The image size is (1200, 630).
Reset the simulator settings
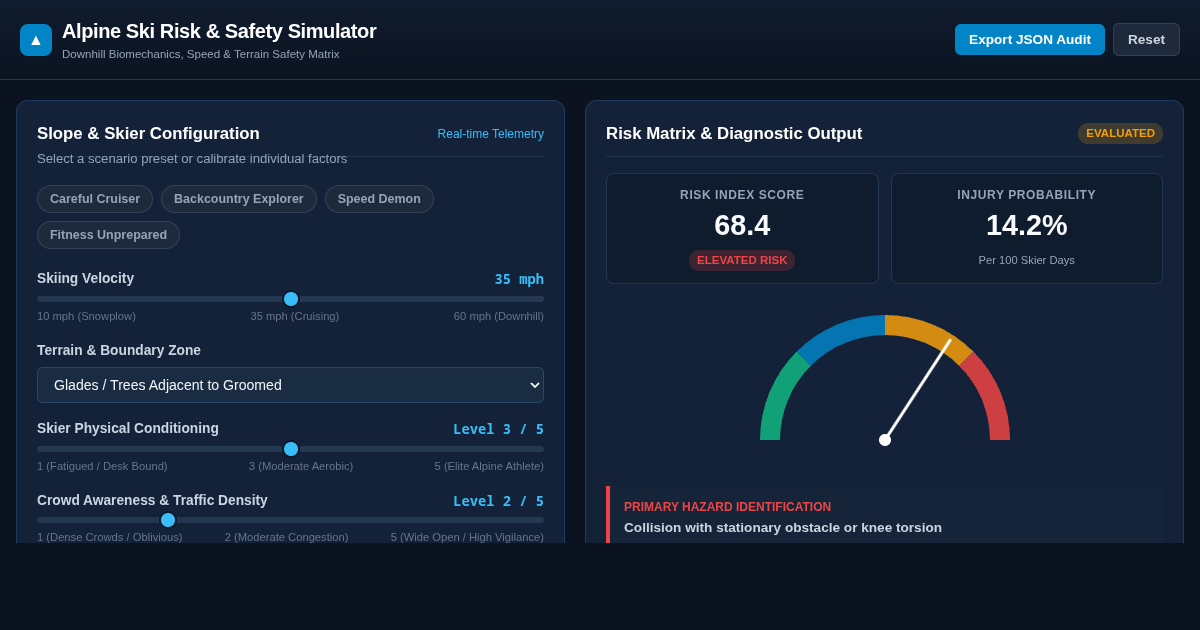pyautogui.click(x=1146, y=40)
